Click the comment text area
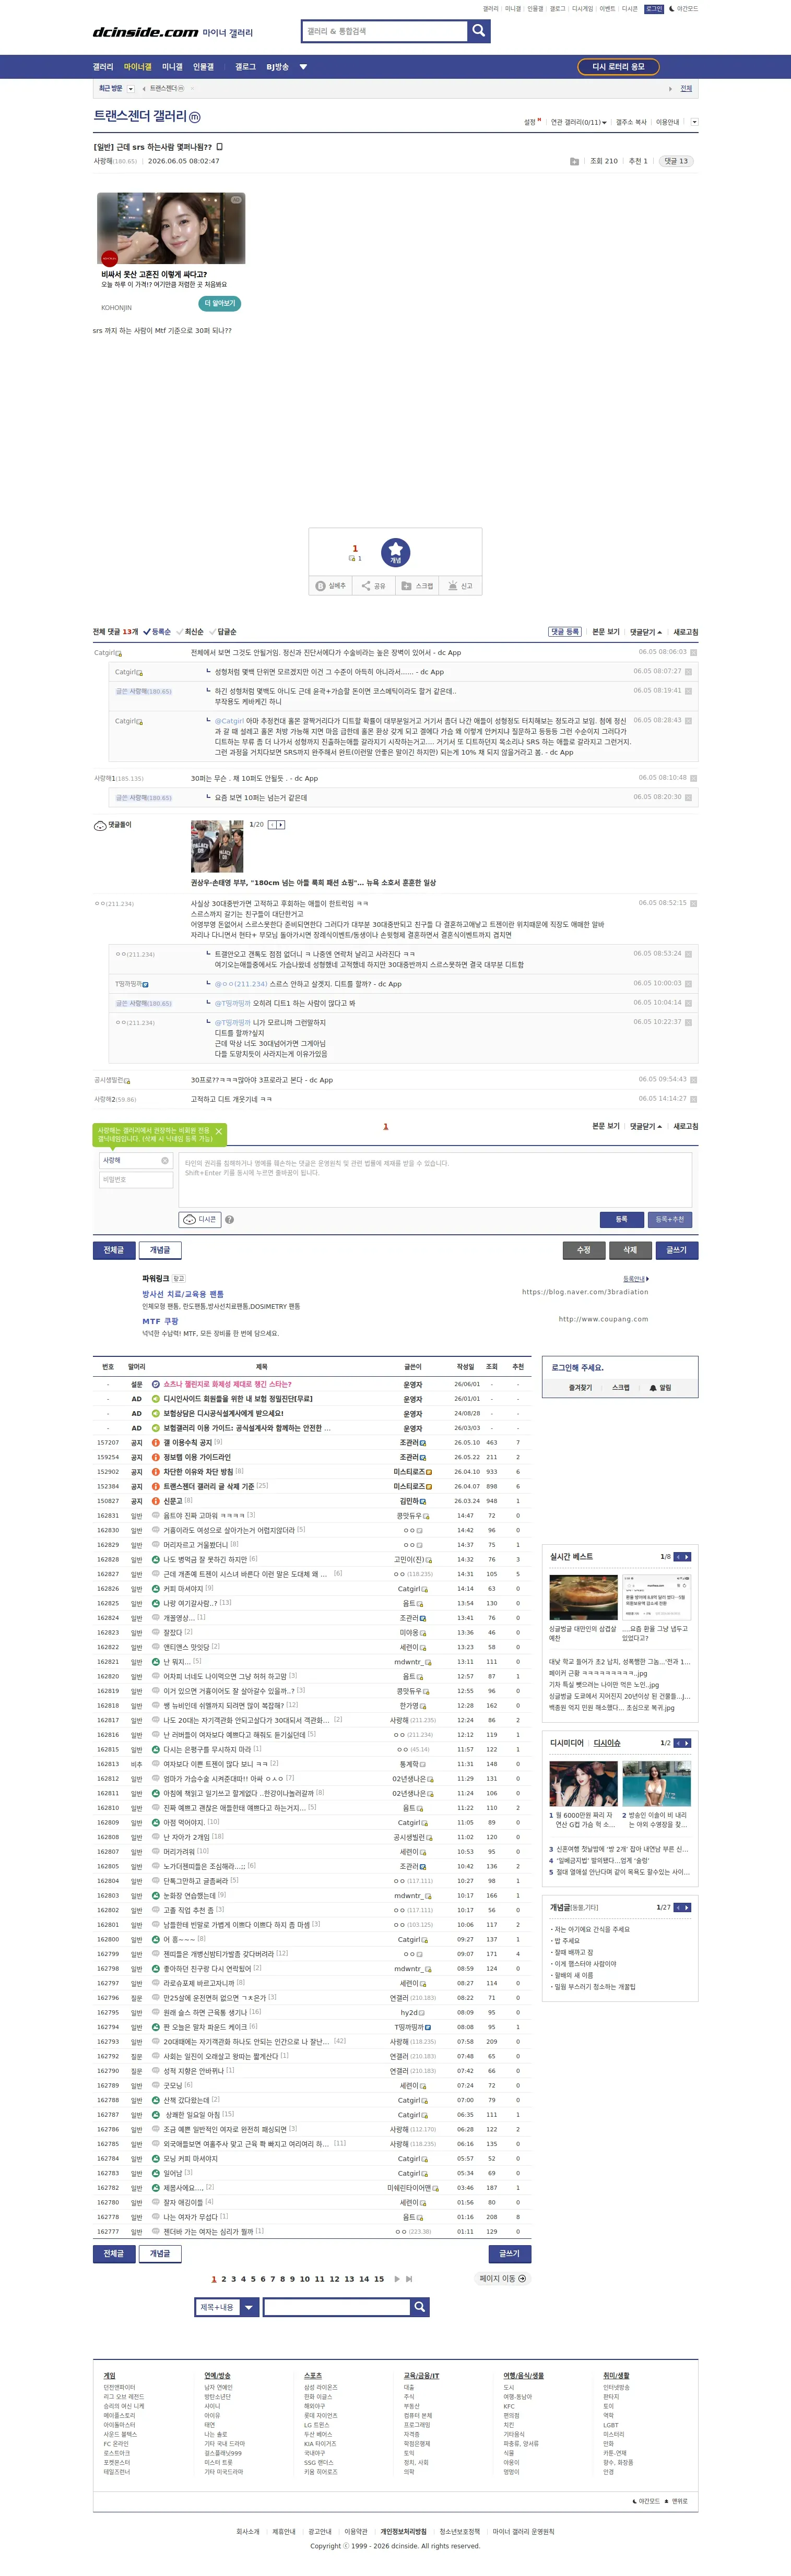Screen dimensions: 791x2576 (x=435, y=1180)
